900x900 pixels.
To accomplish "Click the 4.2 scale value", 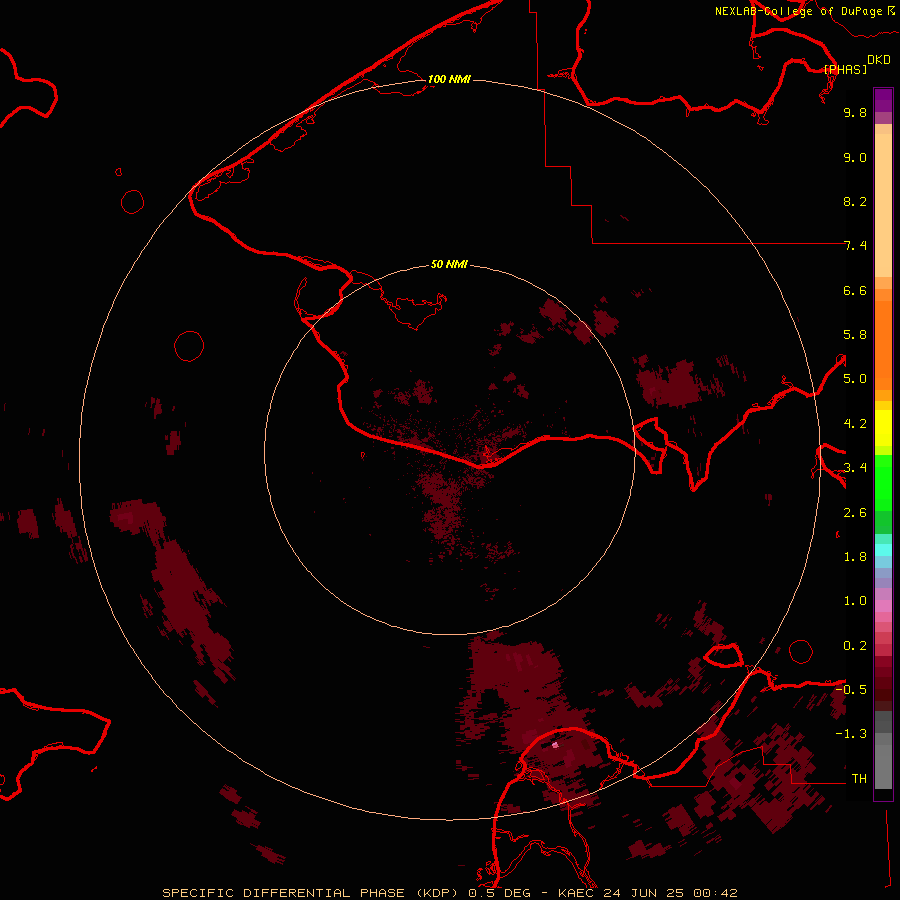I will pyautogui.click(x=855, y=424).
